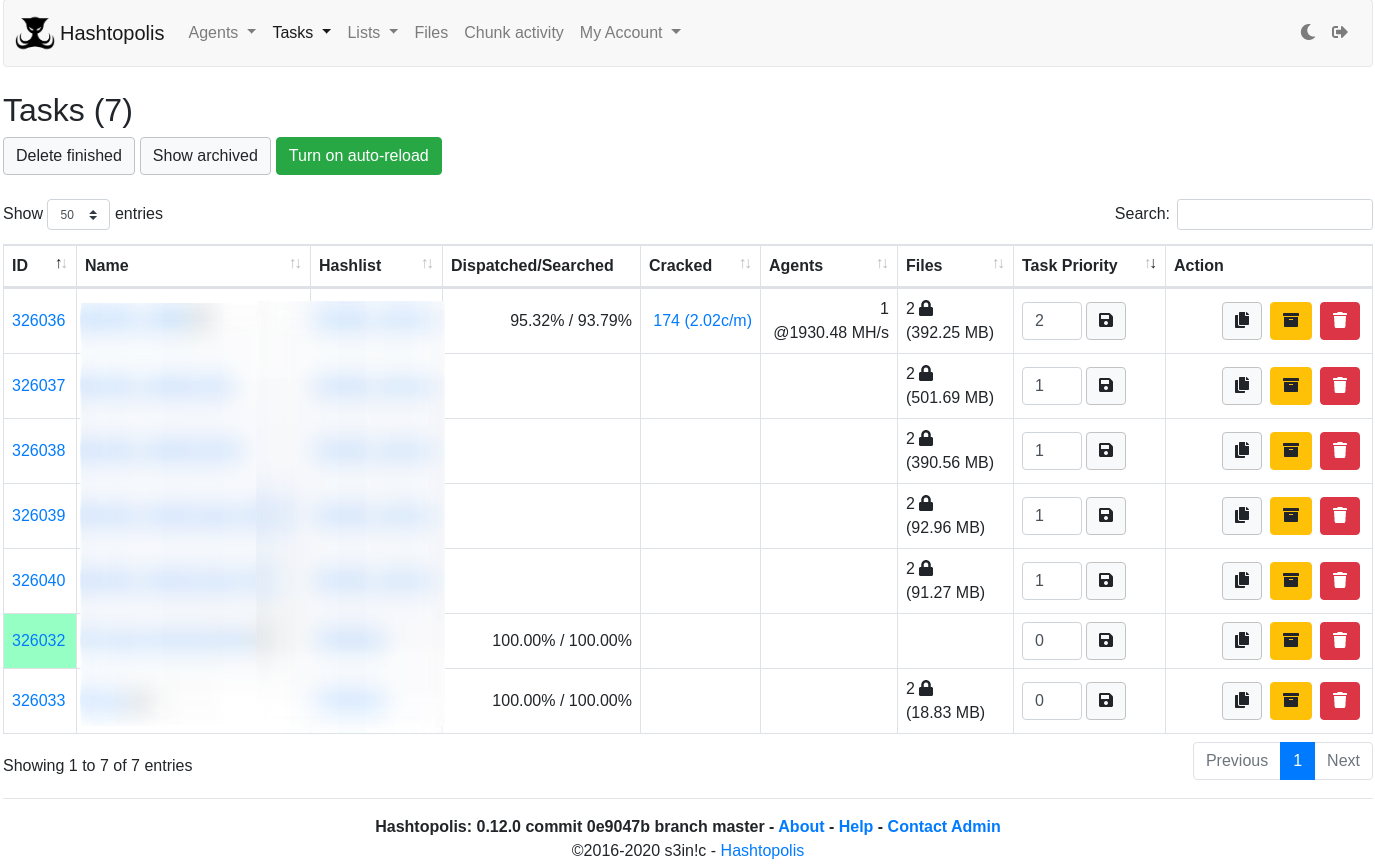Screen dimensions: 1375x866
Task: Show archived tasks
Action: tap(205, 156)
